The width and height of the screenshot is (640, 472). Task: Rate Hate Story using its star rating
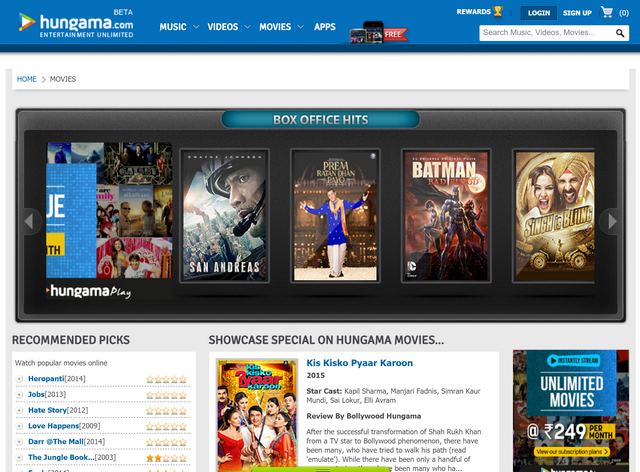pos(166,411)
